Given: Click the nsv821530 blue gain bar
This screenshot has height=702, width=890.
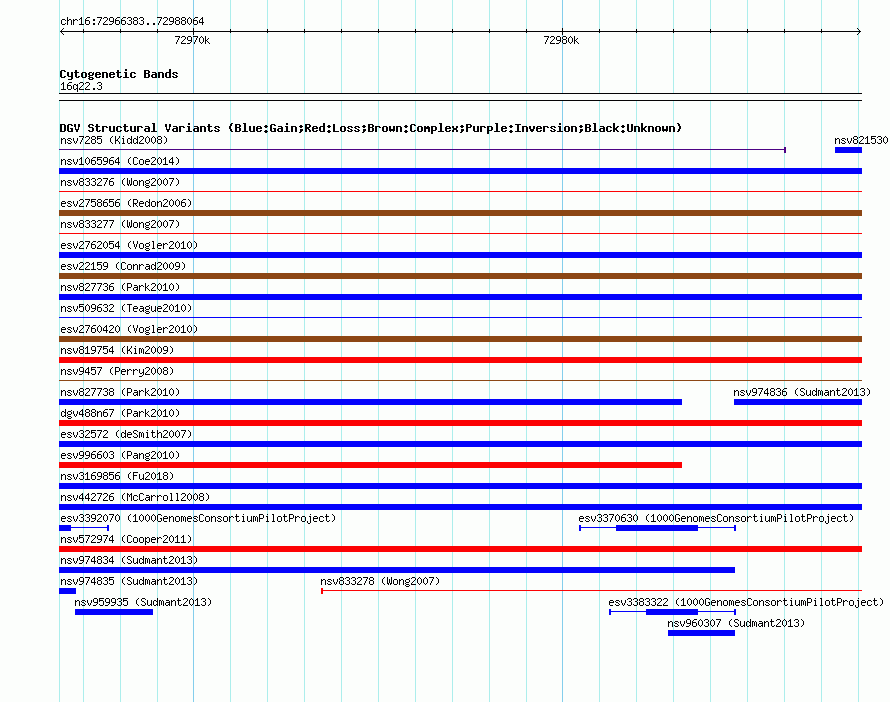Looking at the screenshot, I should (848, 150).
